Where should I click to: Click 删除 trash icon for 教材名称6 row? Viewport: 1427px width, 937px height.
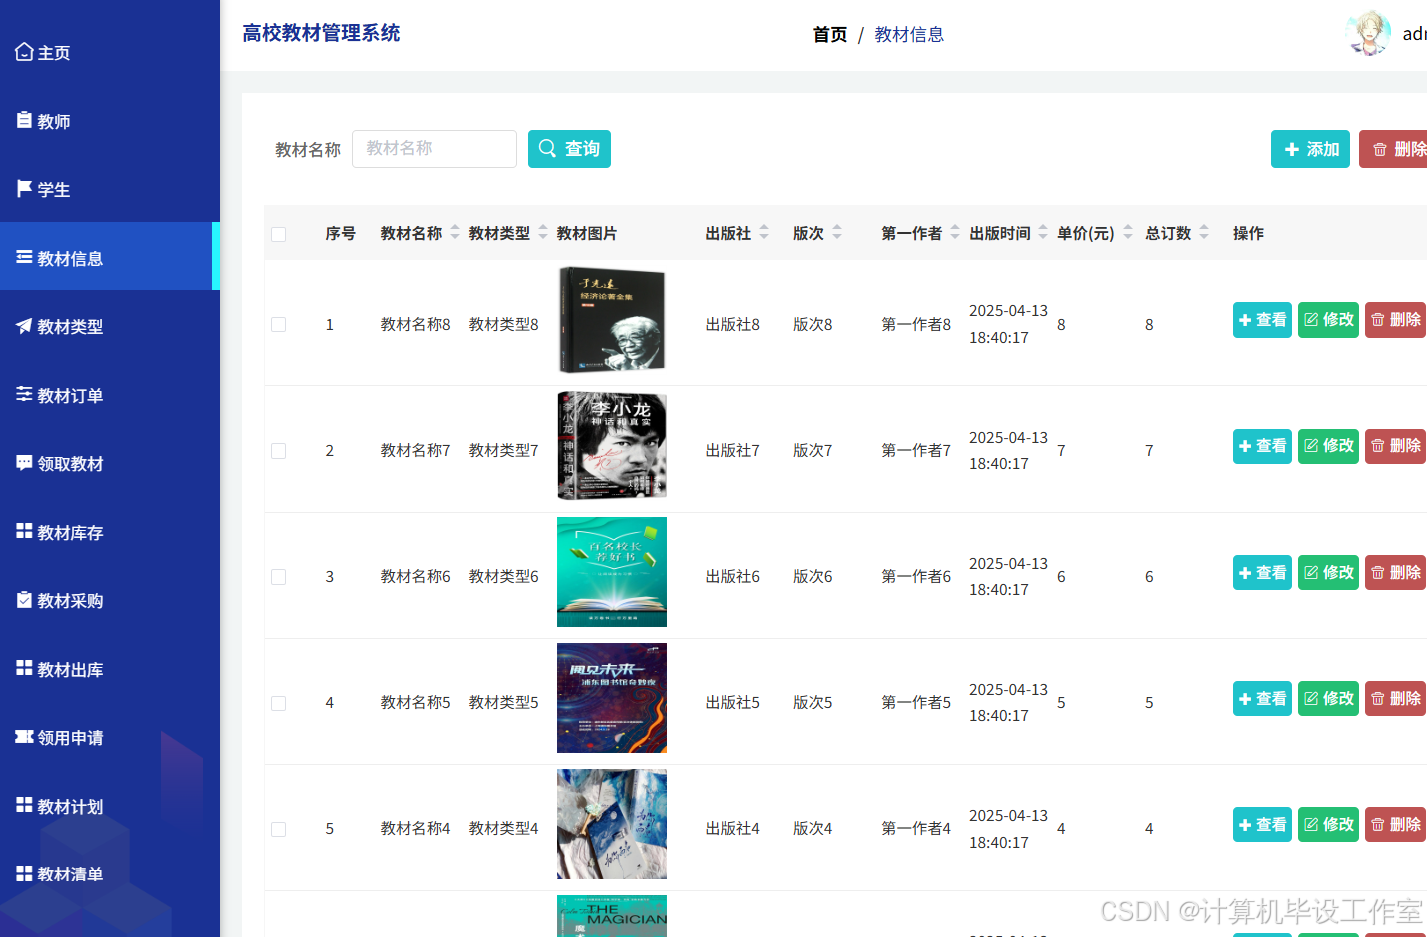point(1378,572)
